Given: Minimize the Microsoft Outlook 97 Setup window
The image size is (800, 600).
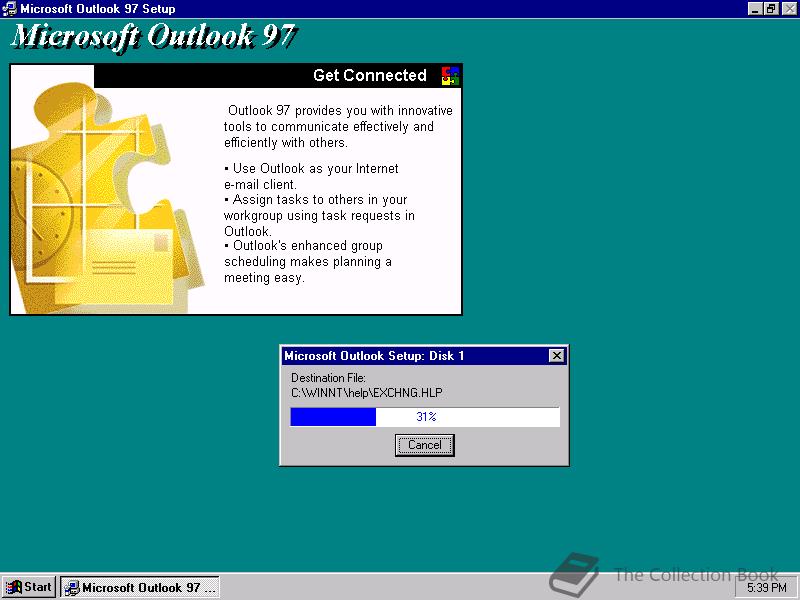Looking at the screenshot, I should click(x=755, y=9).
